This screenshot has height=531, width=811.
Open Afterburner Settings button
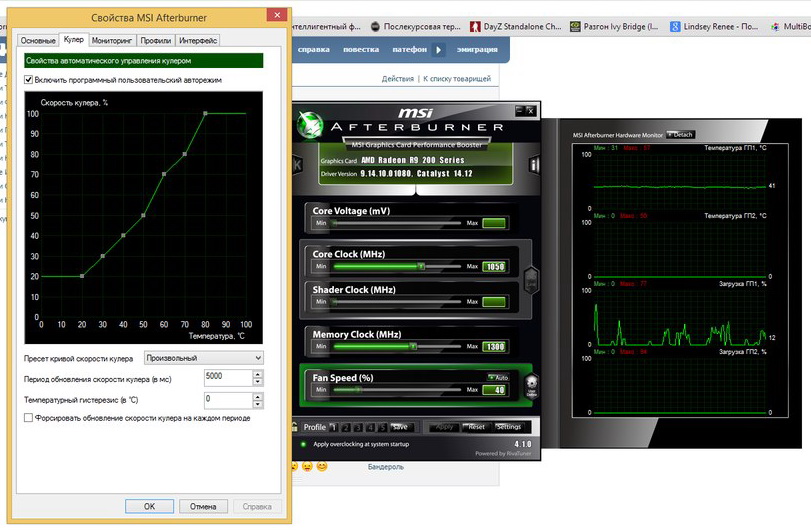(508, 427)
